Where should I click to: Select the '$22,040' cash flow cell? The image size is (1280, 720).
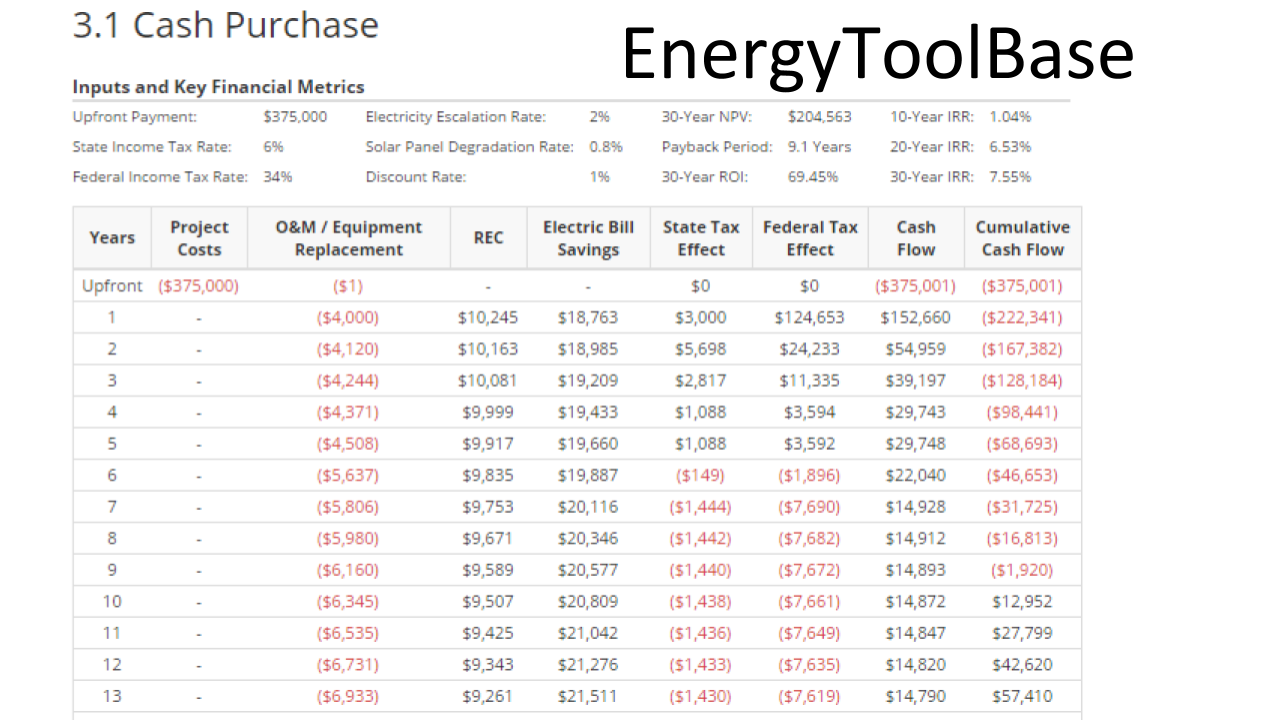click(x=915, y=475)
